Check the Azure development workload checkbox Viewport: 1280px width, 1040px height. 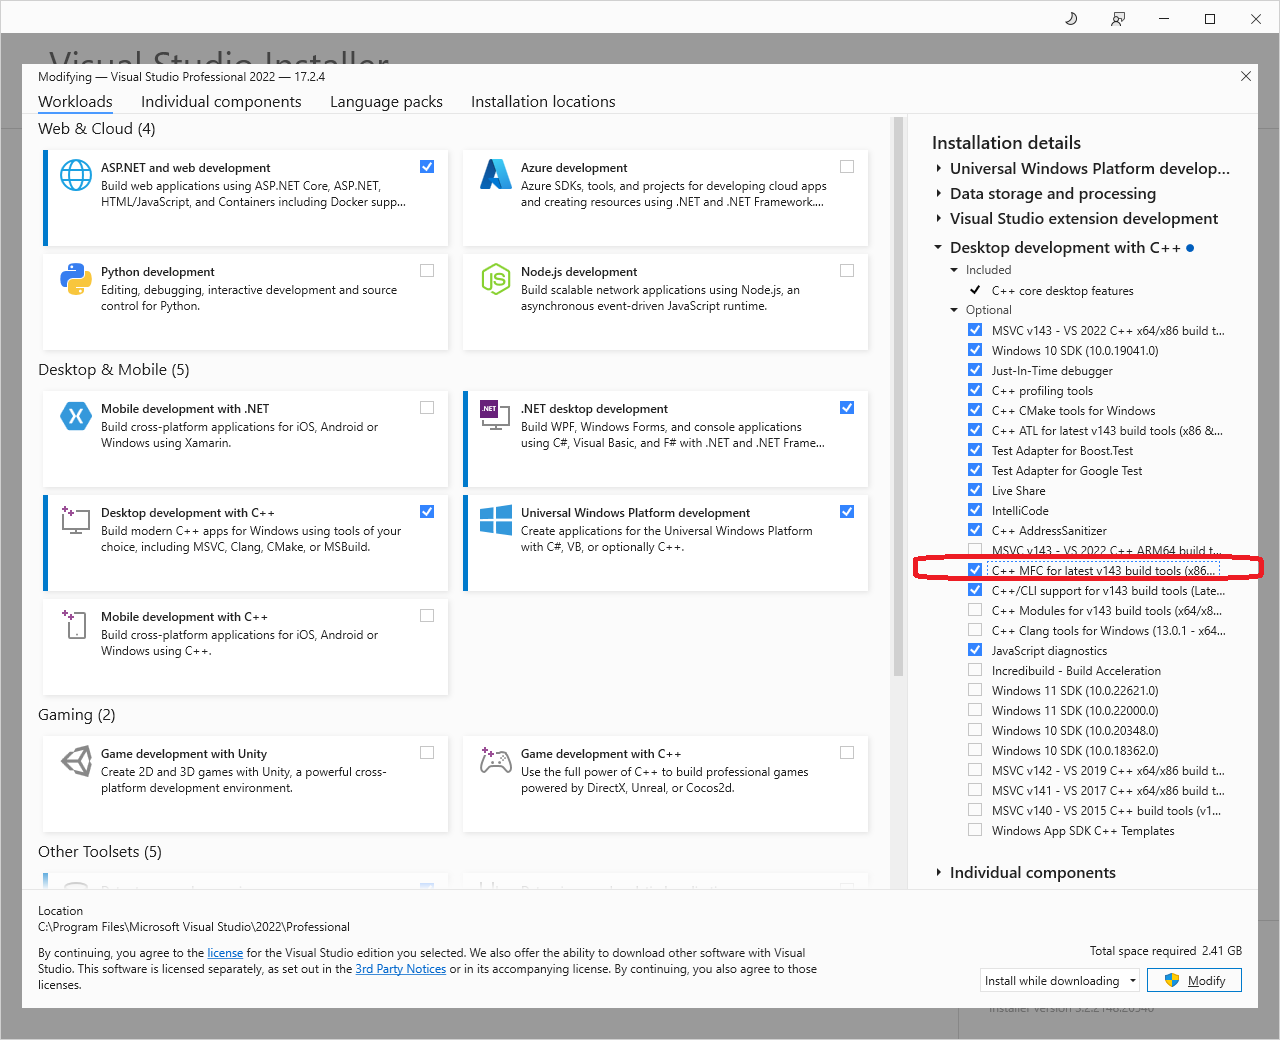point(847,167)
